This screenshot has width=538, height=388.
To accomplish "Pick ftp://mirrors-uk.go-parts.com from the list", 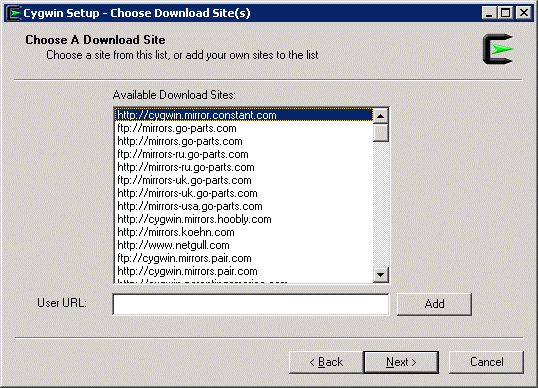I will pos(244,180).
